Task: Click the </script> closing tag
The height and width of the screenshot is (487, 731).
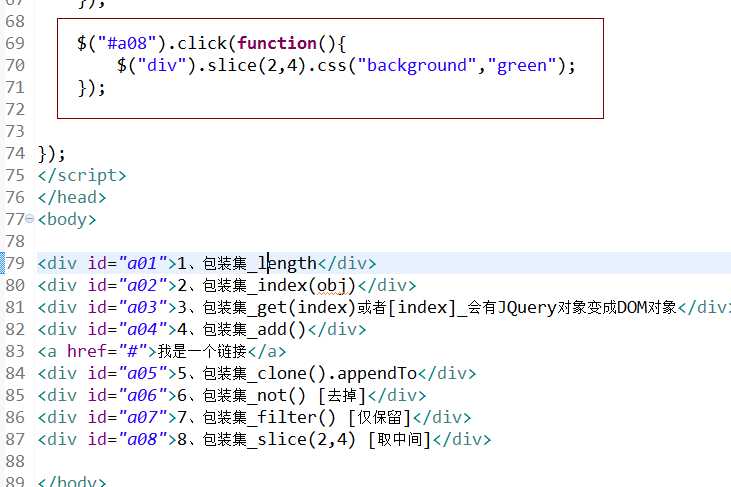Action: pyautogui.click(x=82, y=175)
